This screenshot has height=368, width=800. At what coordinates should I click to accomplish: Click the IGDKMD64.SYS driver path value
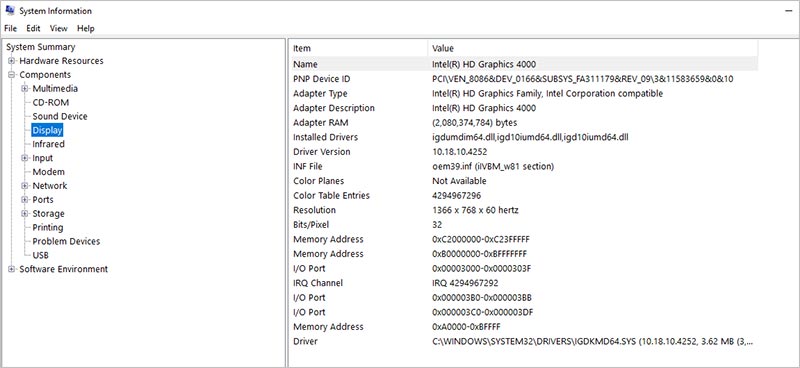pyautogui.click(x=592, y=341)
